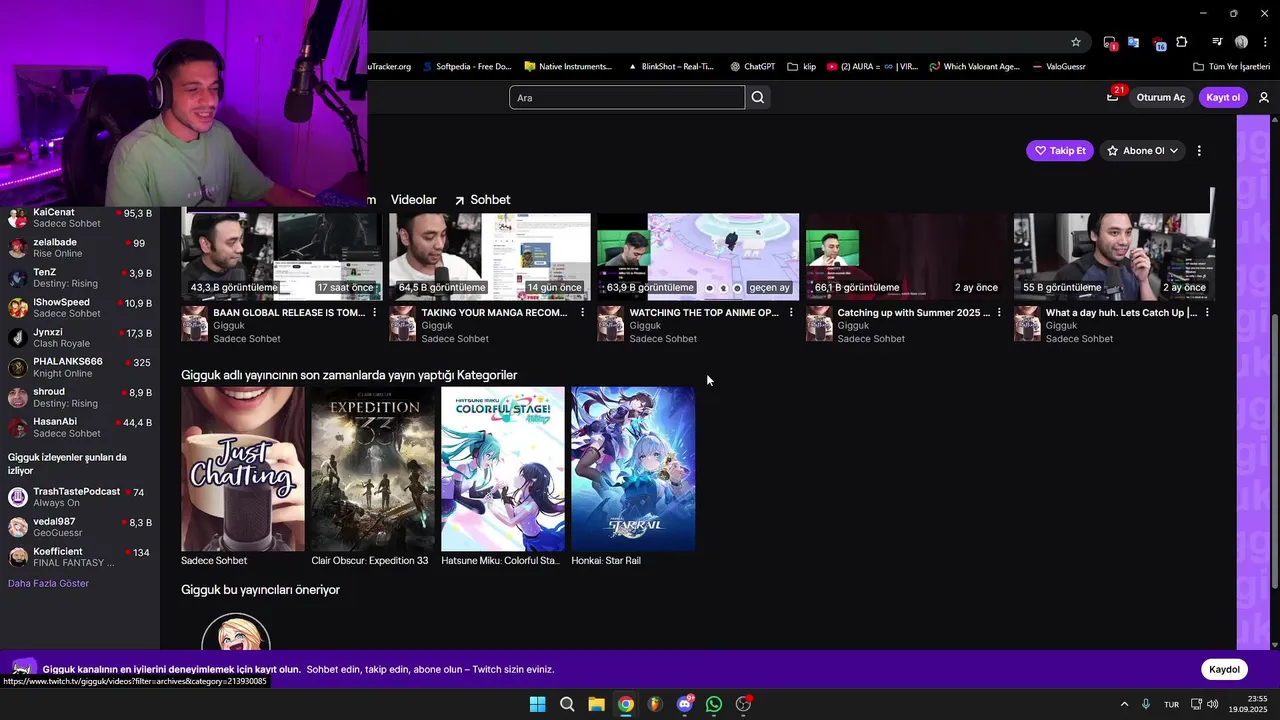1280x720 pixels.
Task: Open the klip bookmarks folder
Action: (x=801, y=67)
